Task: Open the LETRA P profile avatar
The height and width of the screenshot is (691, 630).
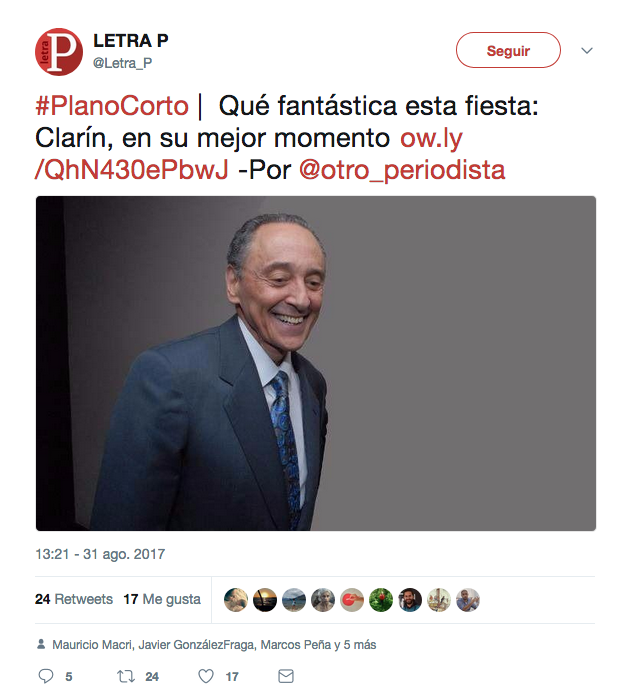Action: 59,52
